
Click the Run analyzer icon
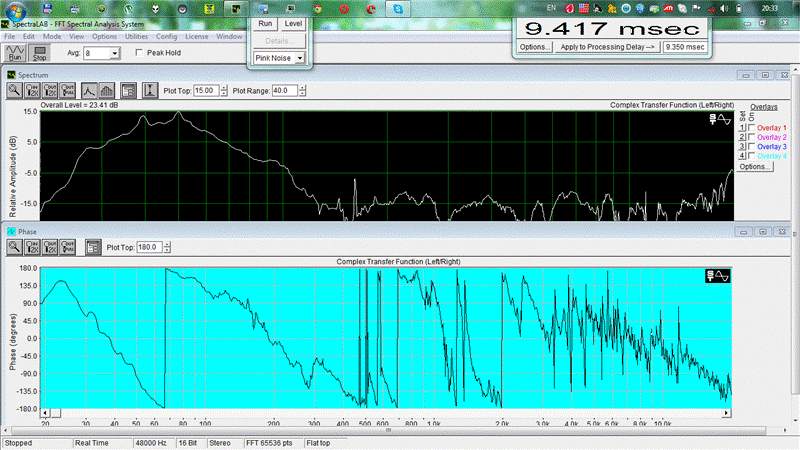pyautogui.click(x=15, y=53)
